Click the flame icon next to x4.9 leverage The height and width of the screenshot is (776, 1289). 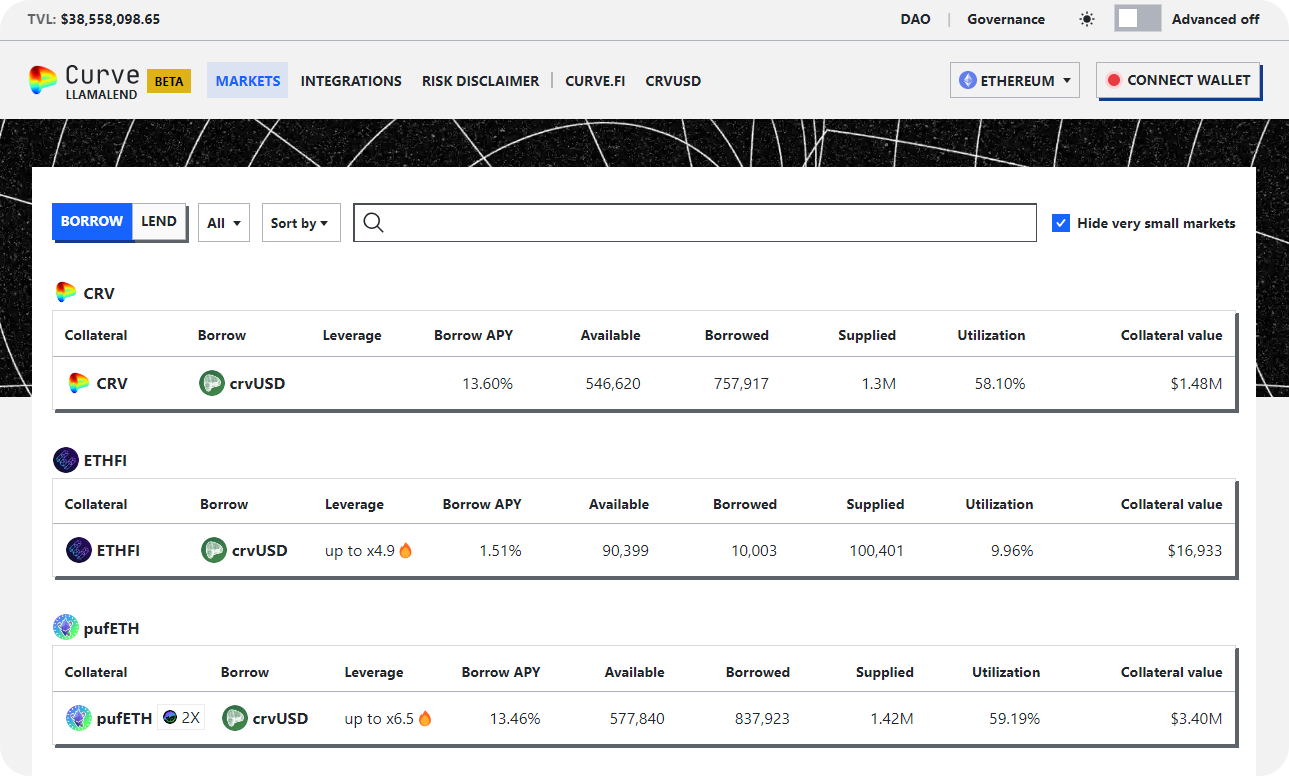click(406, 550)
